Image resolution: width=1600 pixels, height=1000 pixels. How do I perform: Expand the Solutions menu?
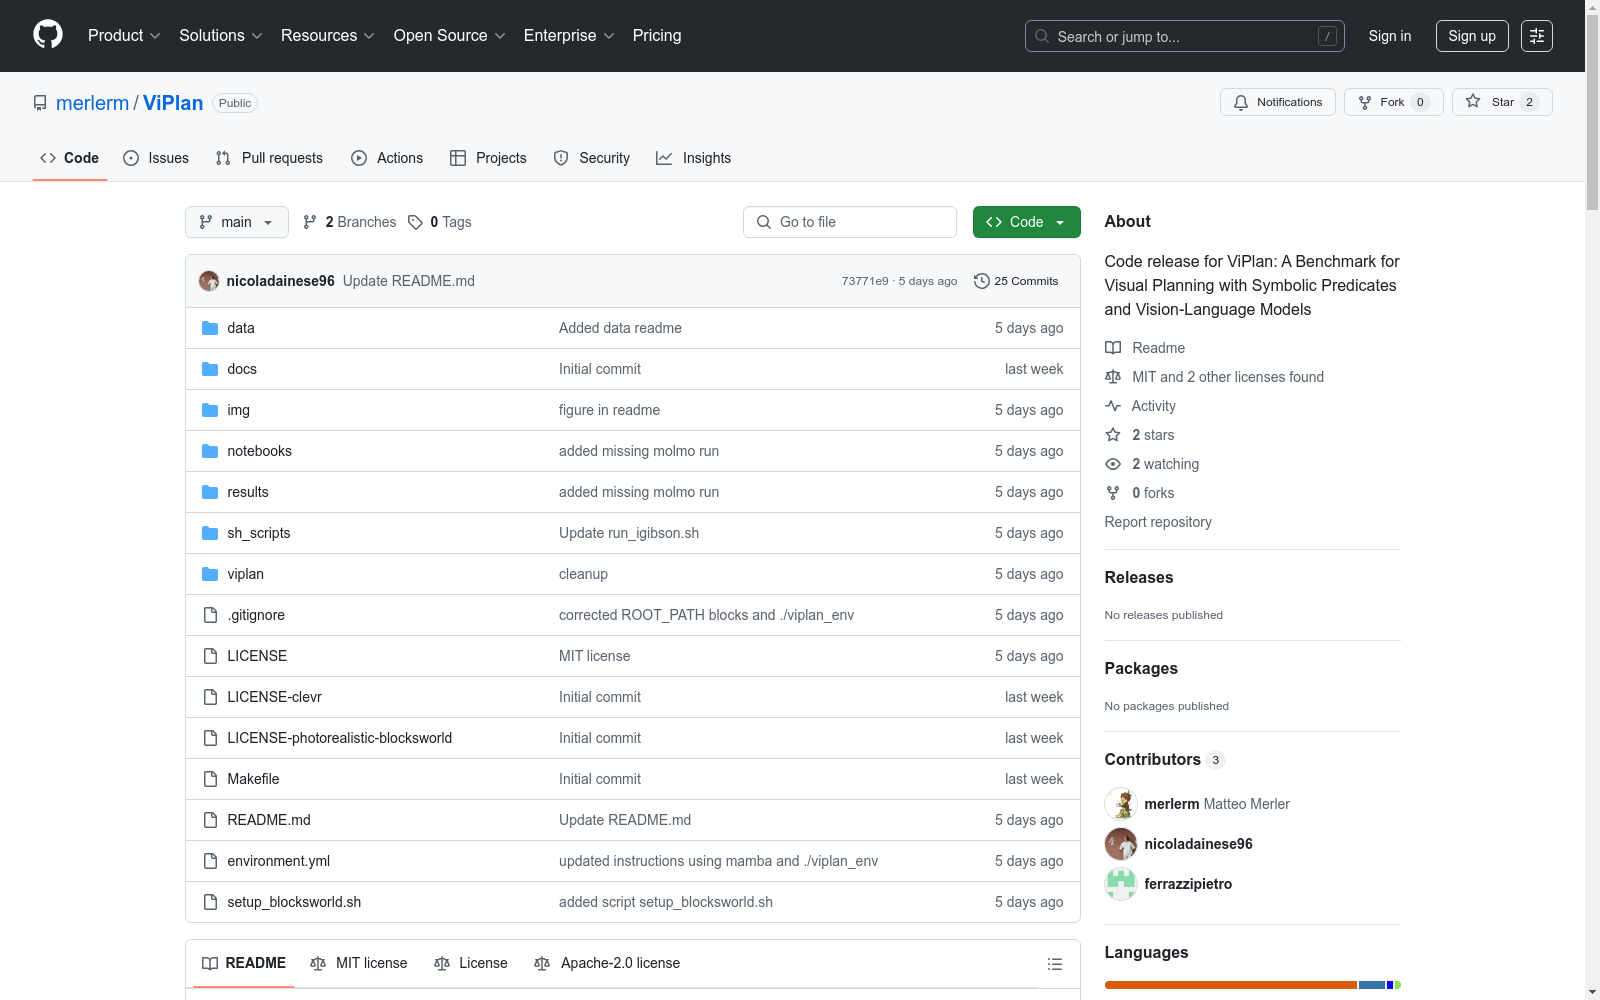221,36
